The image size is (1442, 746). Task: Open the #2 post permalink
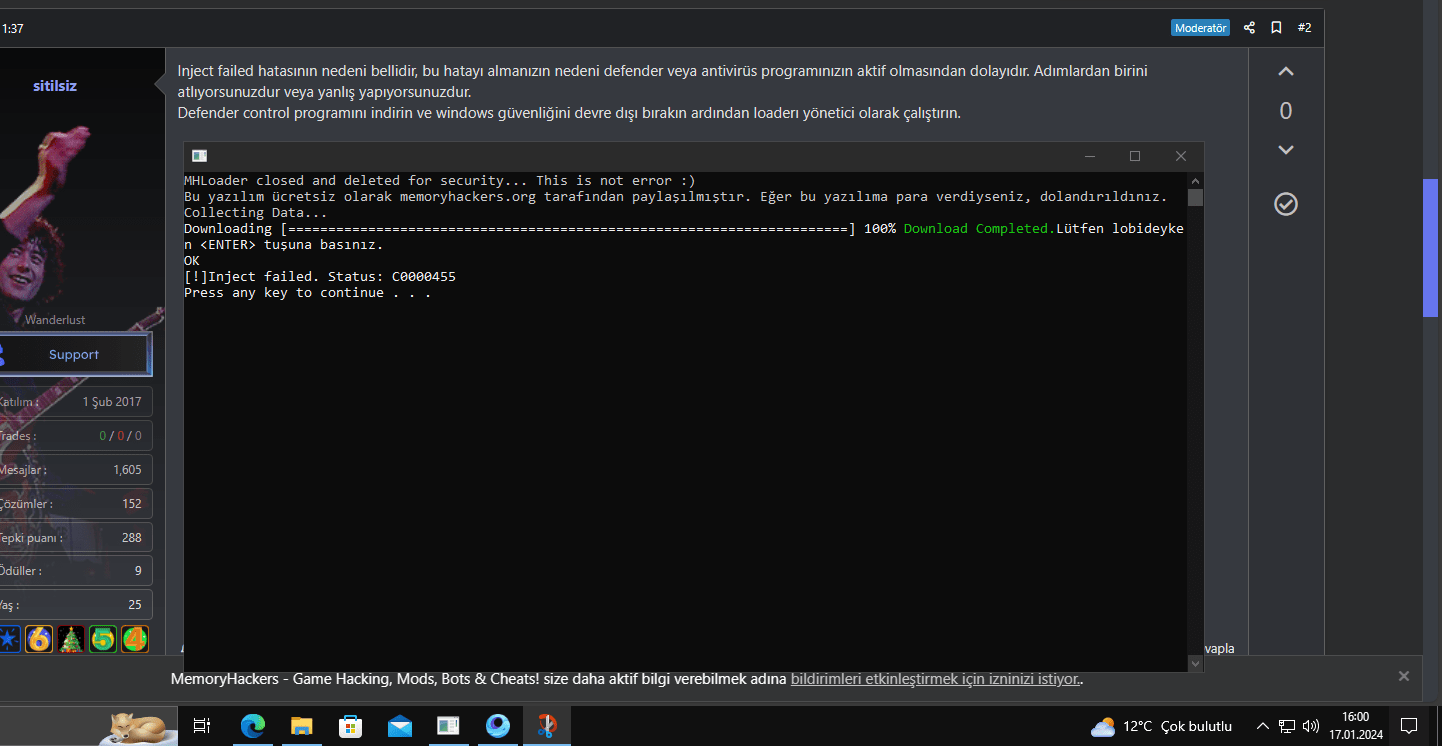[1304, 28]
